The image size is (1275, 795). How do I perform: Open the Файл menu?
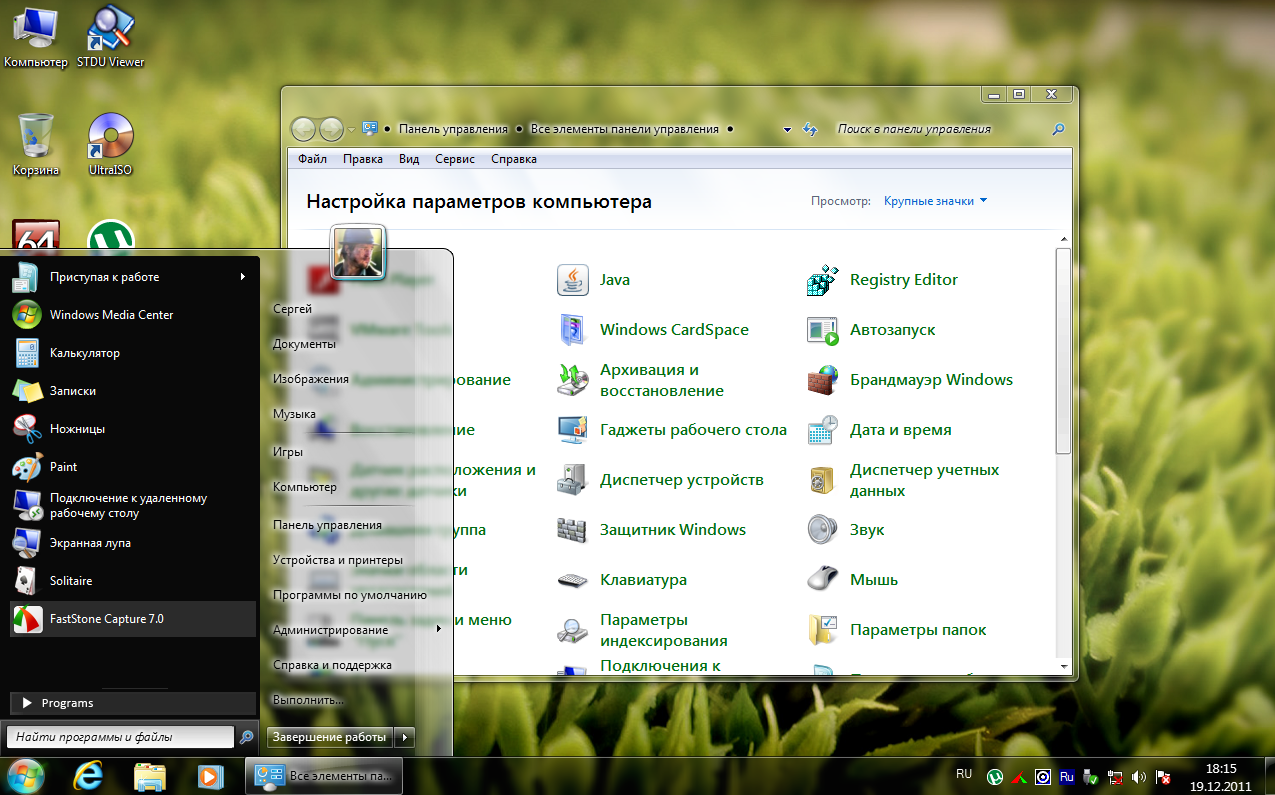312,159
